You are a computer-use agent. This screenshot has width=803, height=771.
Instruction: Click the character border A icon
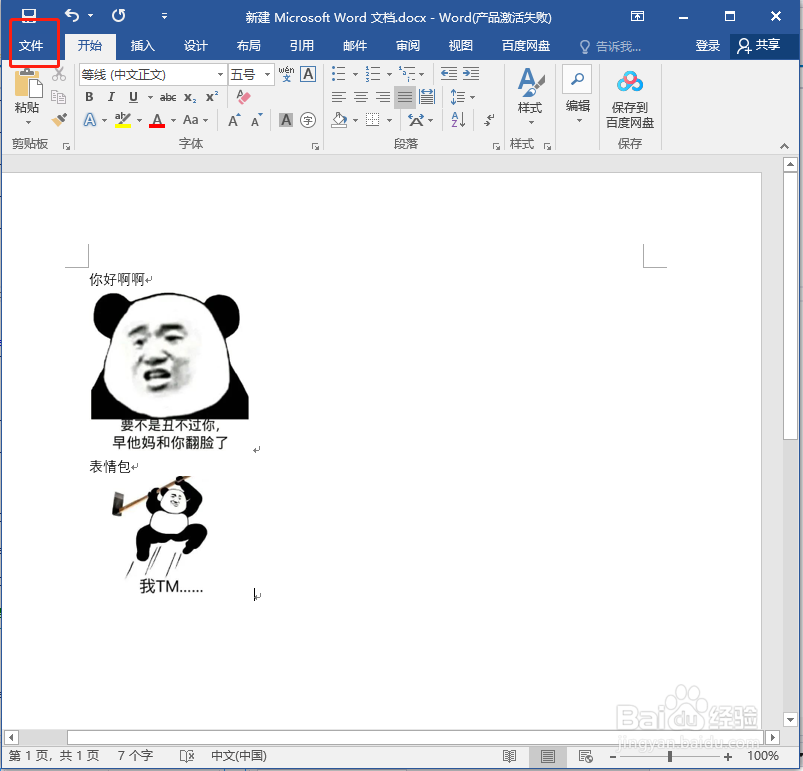pos(308,74)
